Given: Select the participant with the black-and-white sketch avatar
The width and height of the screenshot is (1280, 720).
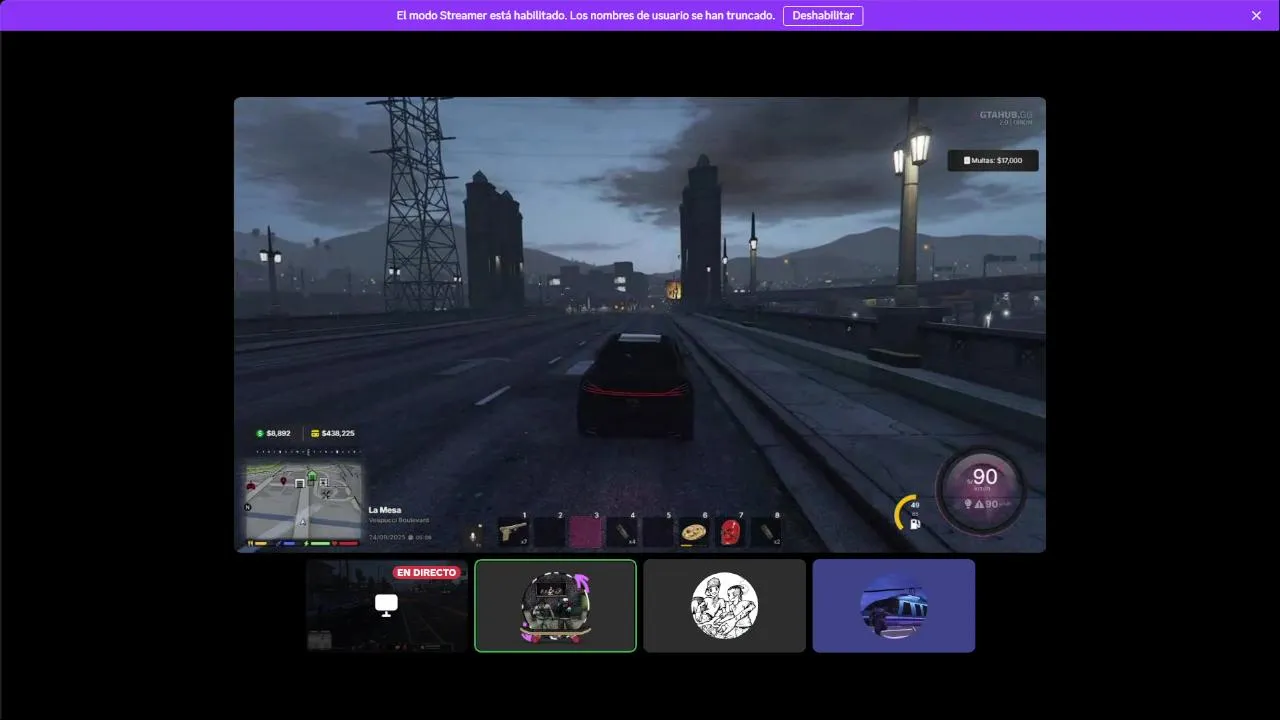Looking at the screenshot, I should tap(724, 605).
